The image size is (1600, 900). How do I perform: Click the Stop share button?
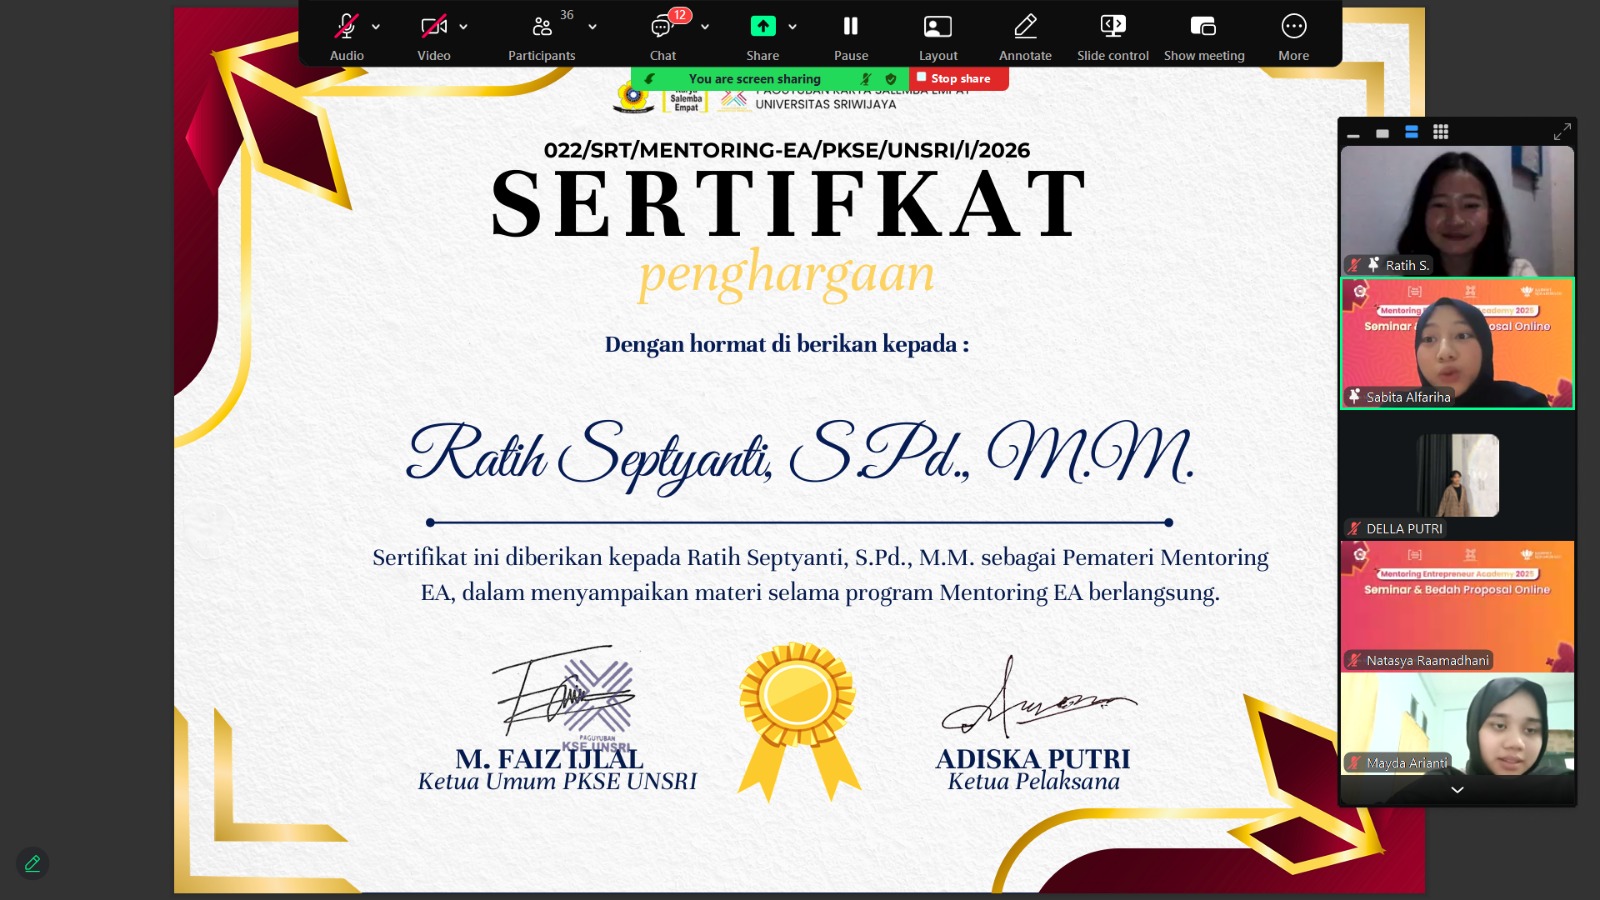pyautogui.click(x=959, y=78)
